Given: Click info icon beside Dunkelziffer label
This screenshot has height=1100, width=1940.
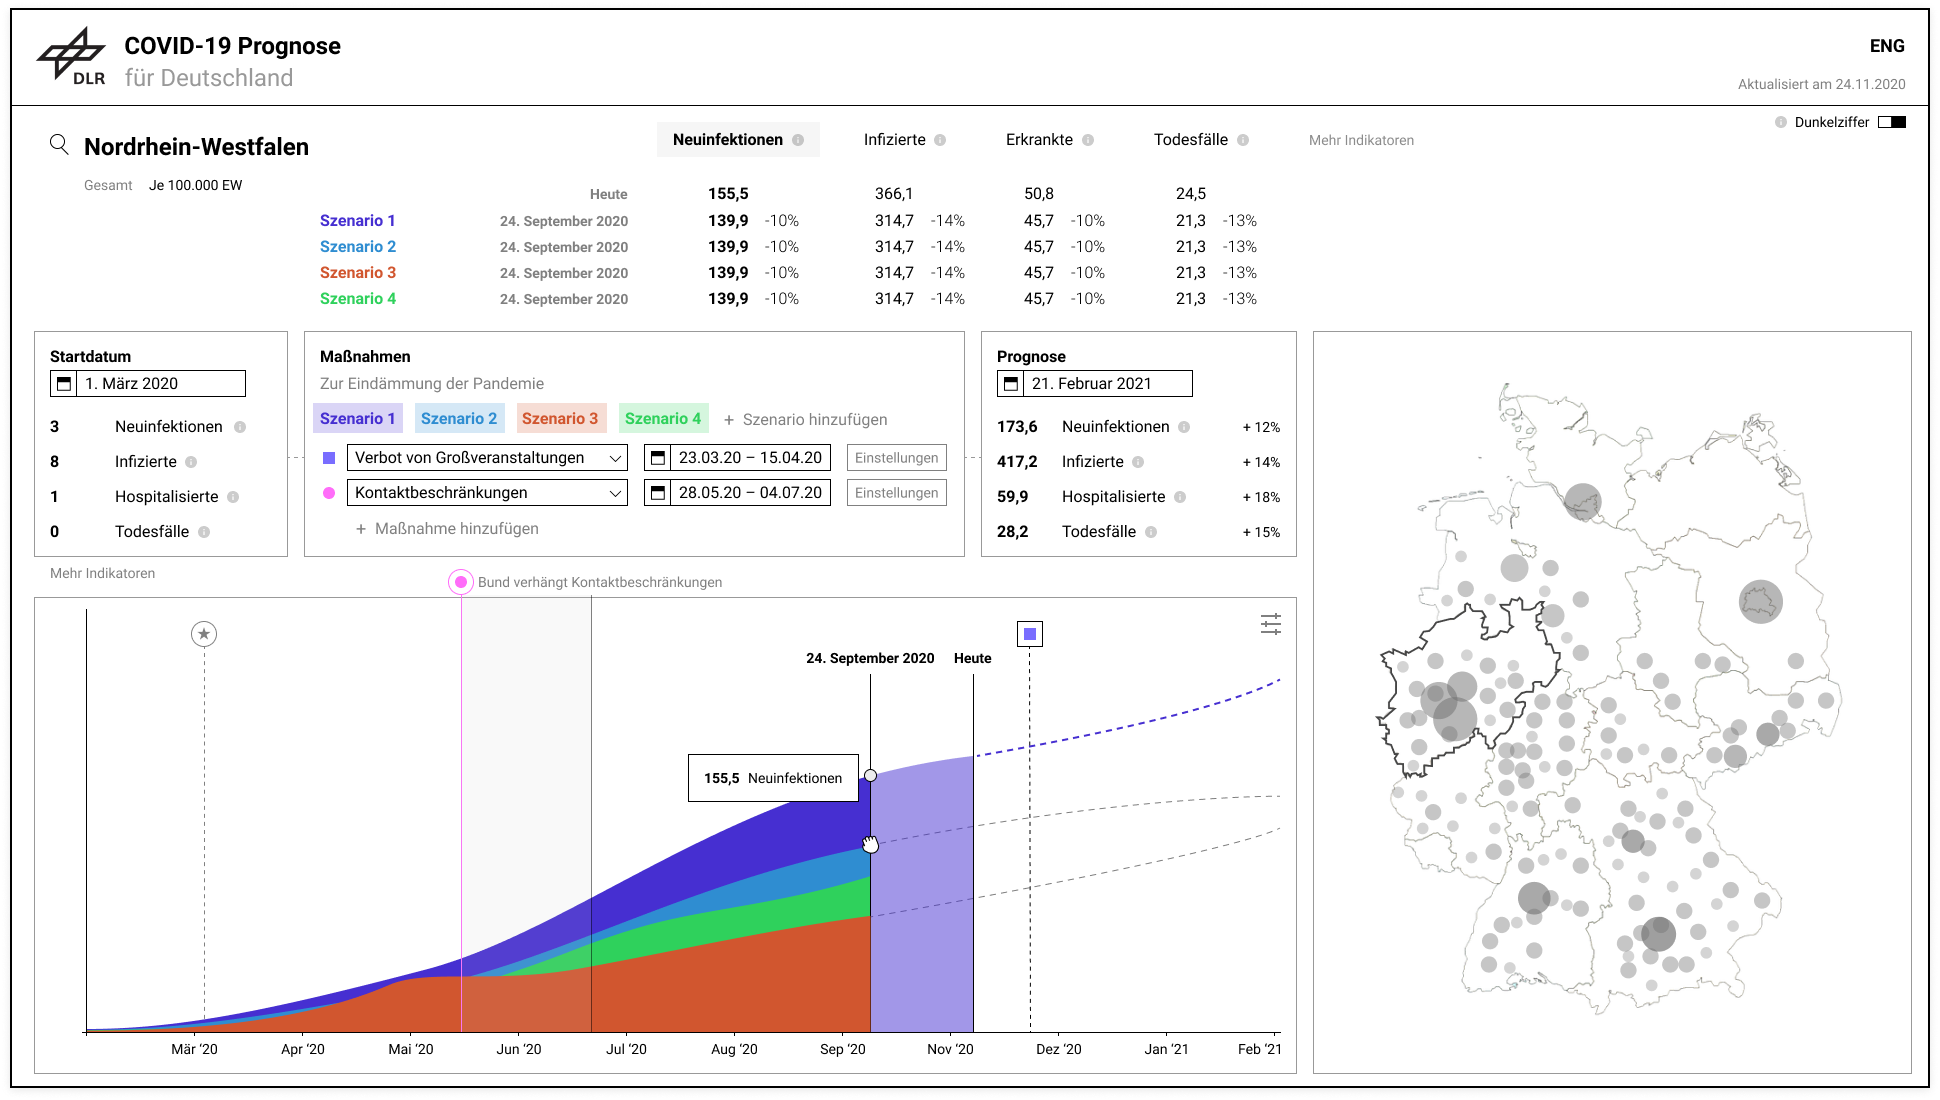Looking at the screenshot, I should tap(1781, 122).
